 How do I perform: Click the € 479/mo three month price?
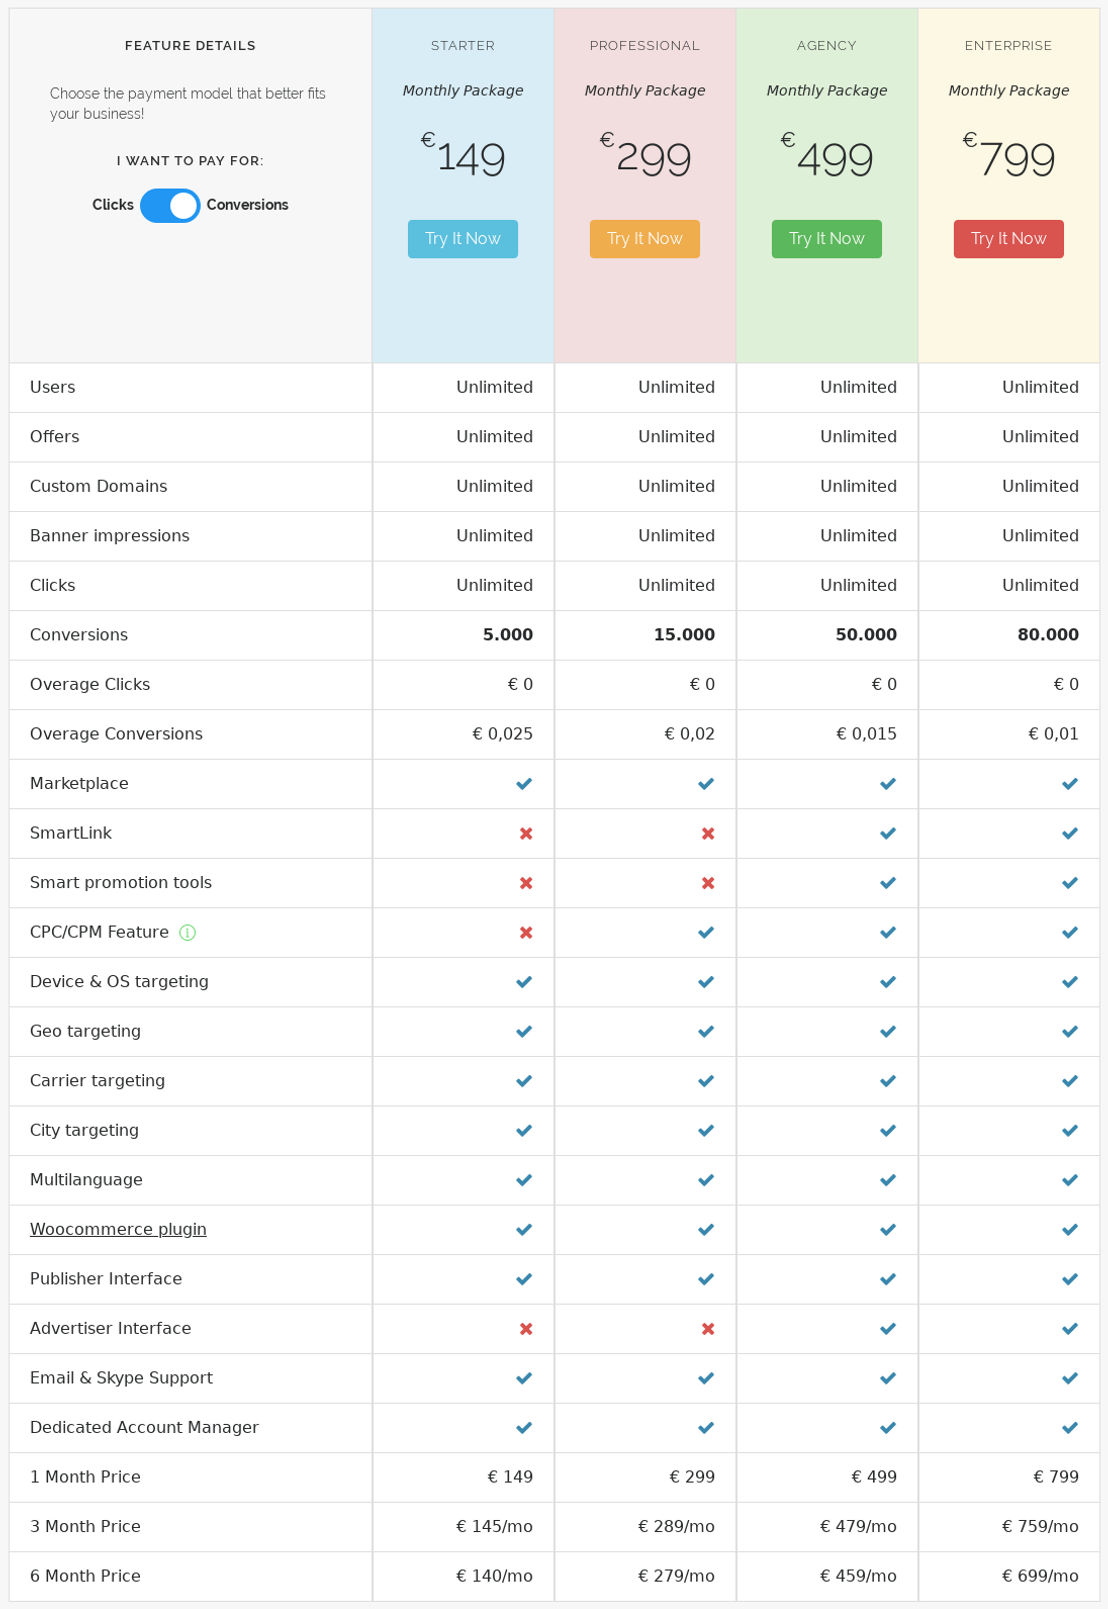click(859, 1527)
